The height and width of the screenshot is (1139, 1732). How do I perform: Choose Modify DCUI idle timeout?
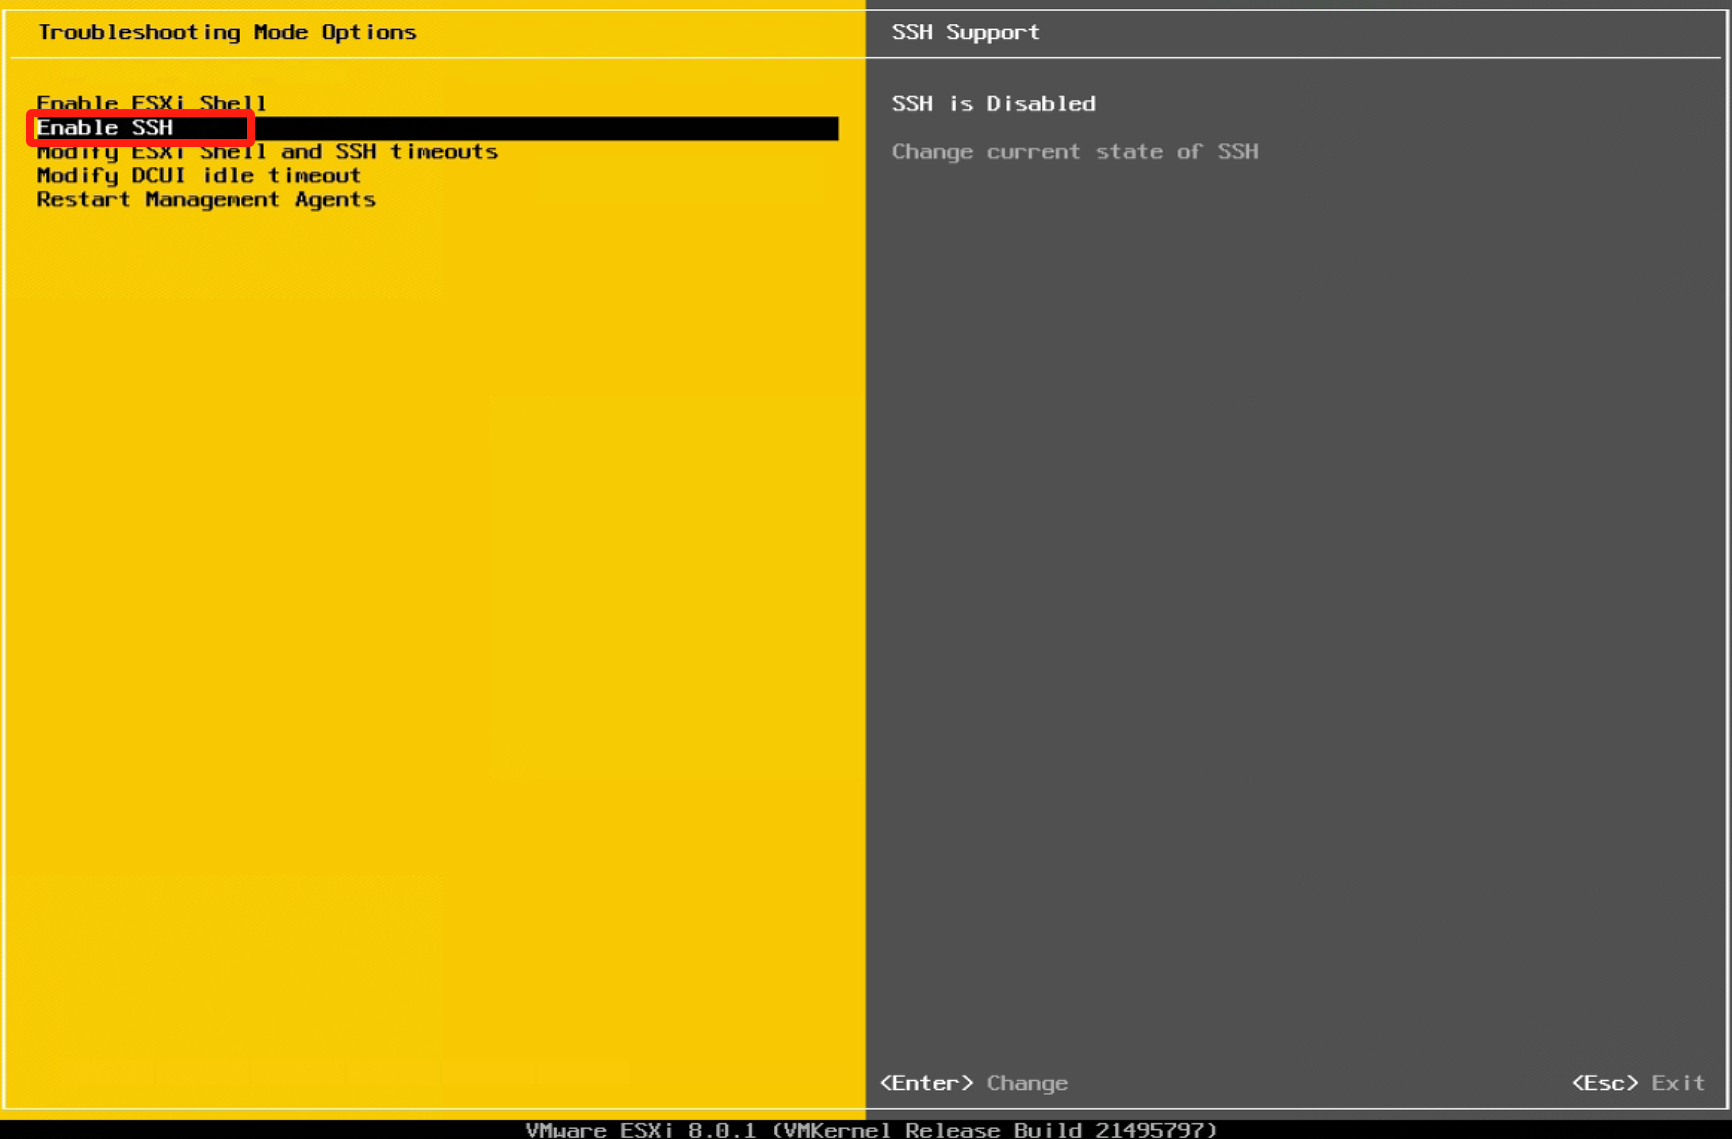click(198, 176)
